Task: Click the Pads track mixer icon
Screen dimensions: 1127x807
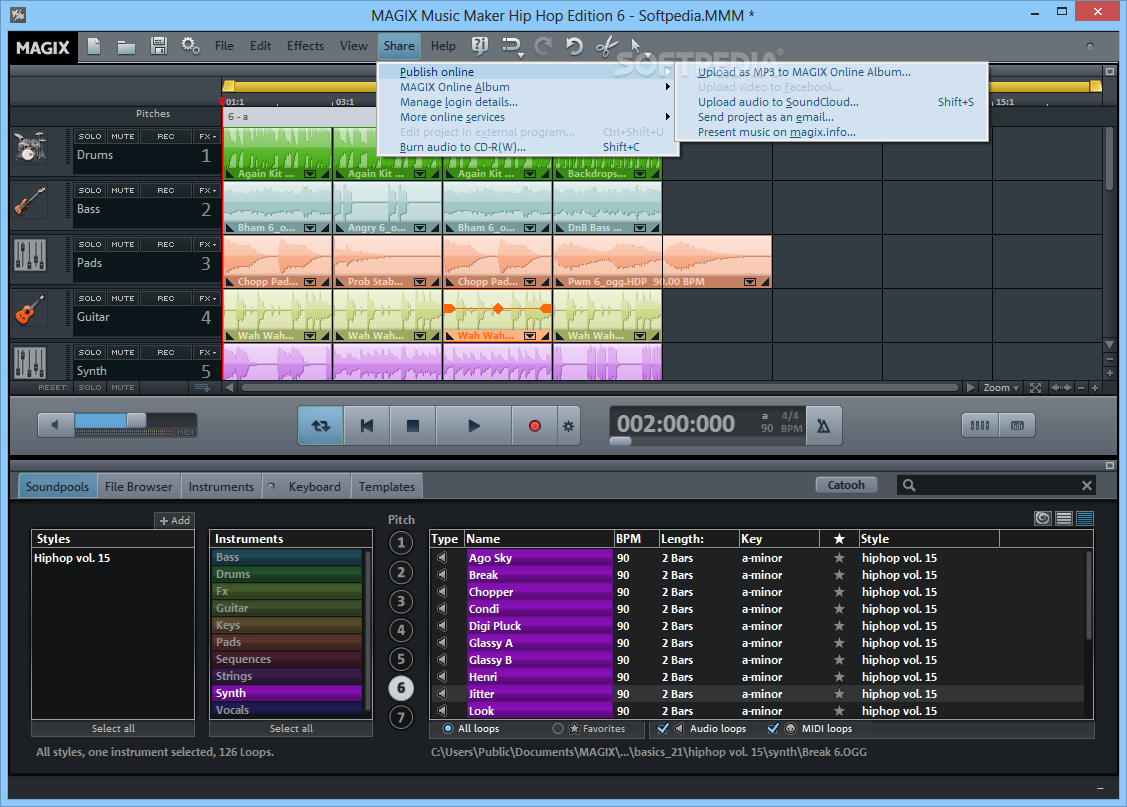Action: 30,255
